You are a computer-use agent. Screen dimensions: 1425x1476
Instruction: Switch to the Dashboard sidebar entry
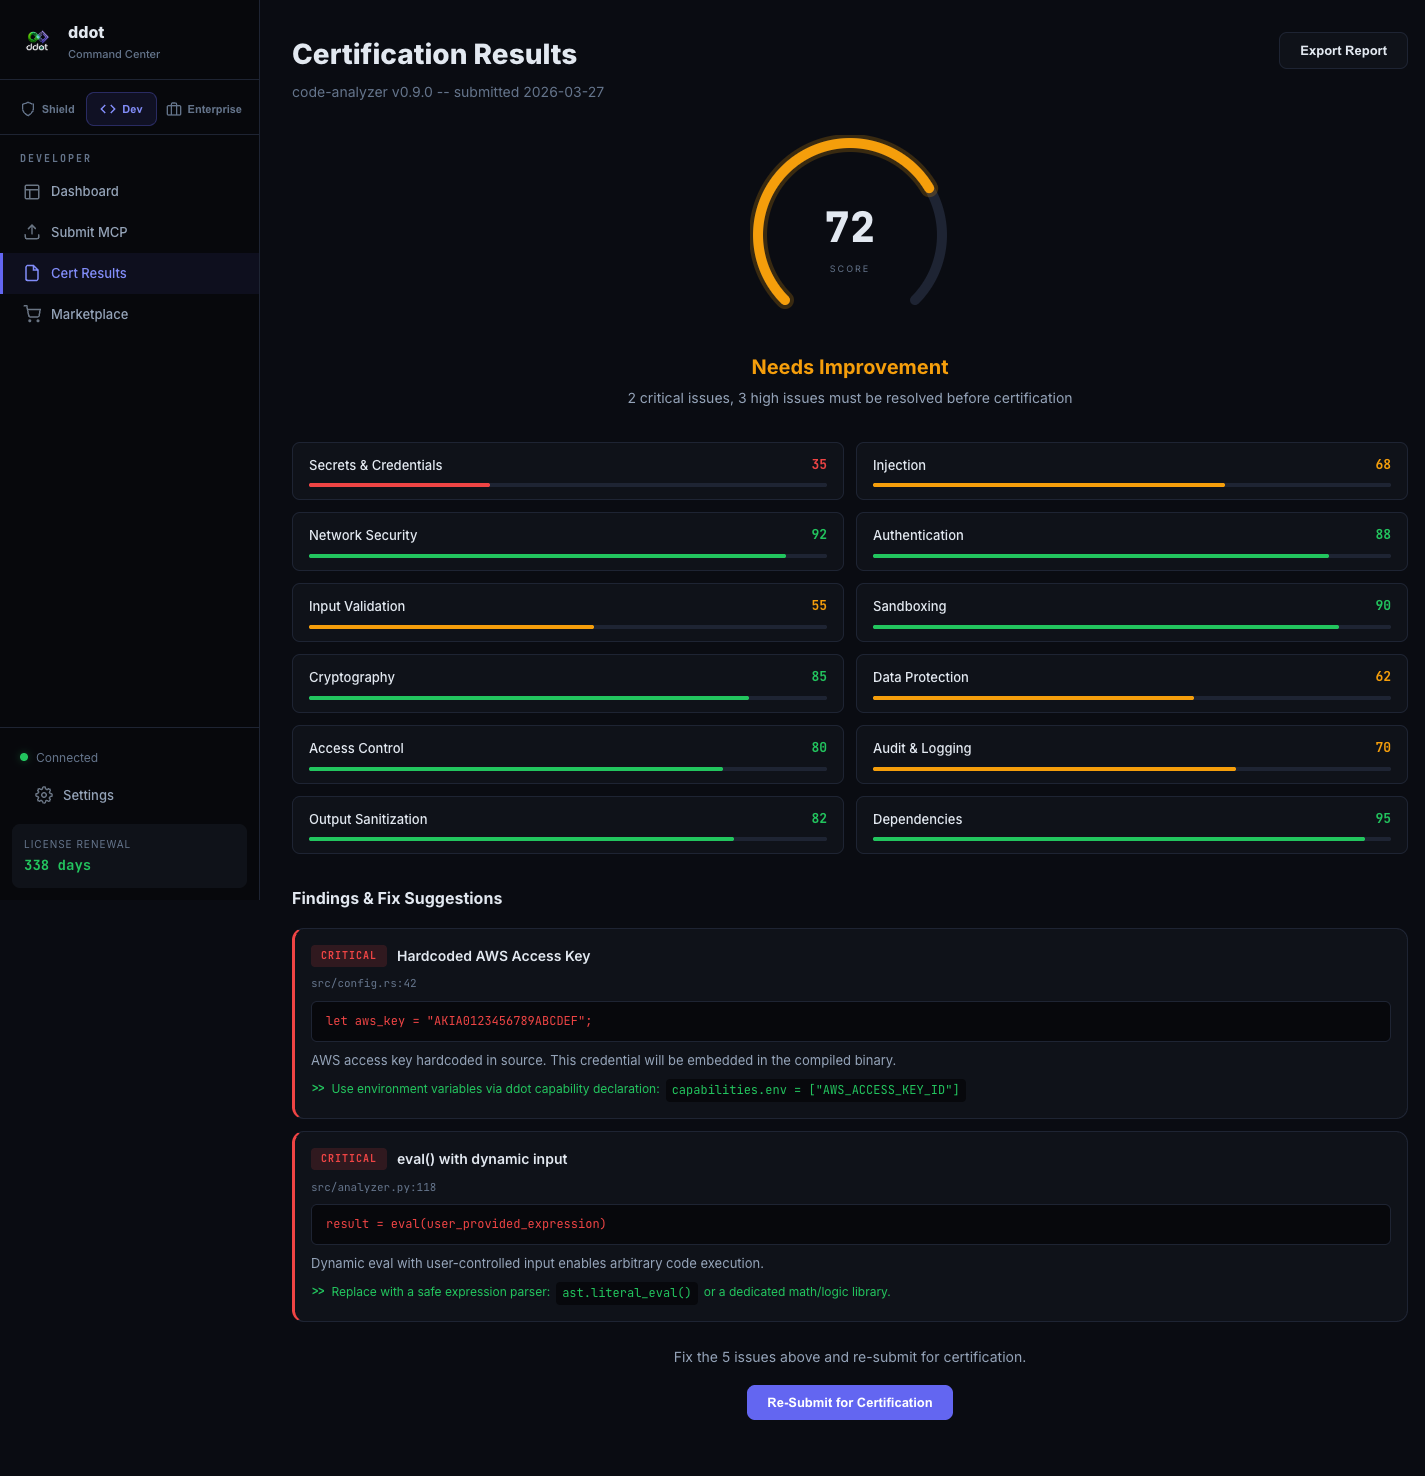pyautogui.click(x=85, y=191)
